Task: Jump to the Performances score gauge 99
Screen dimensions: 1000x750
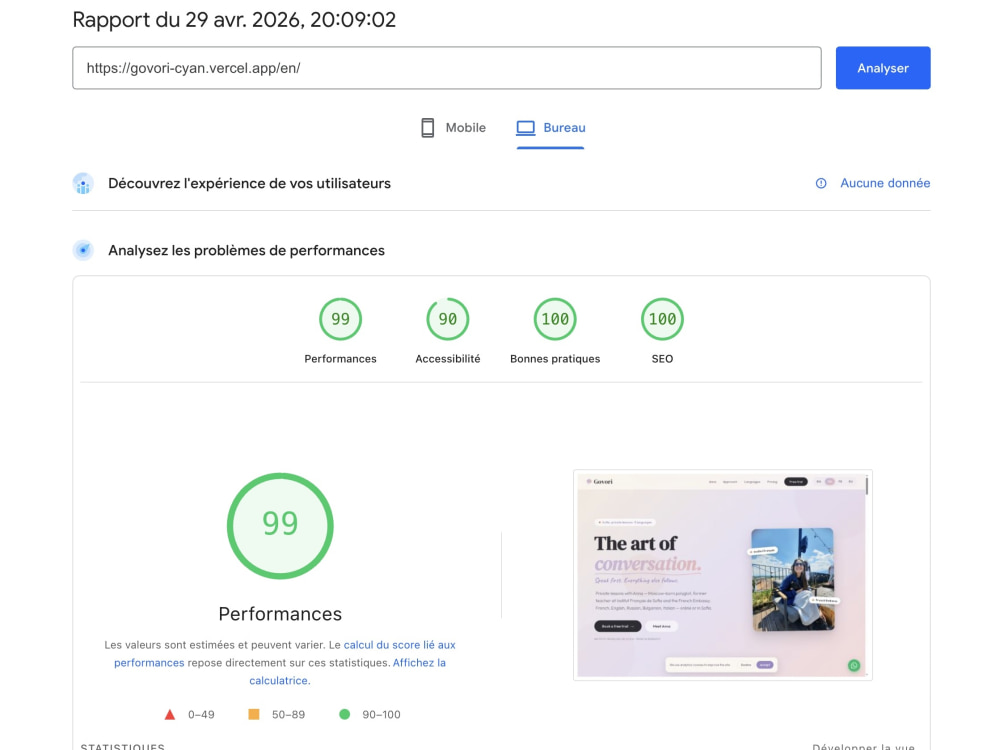Action: click(x=341, y=319)
